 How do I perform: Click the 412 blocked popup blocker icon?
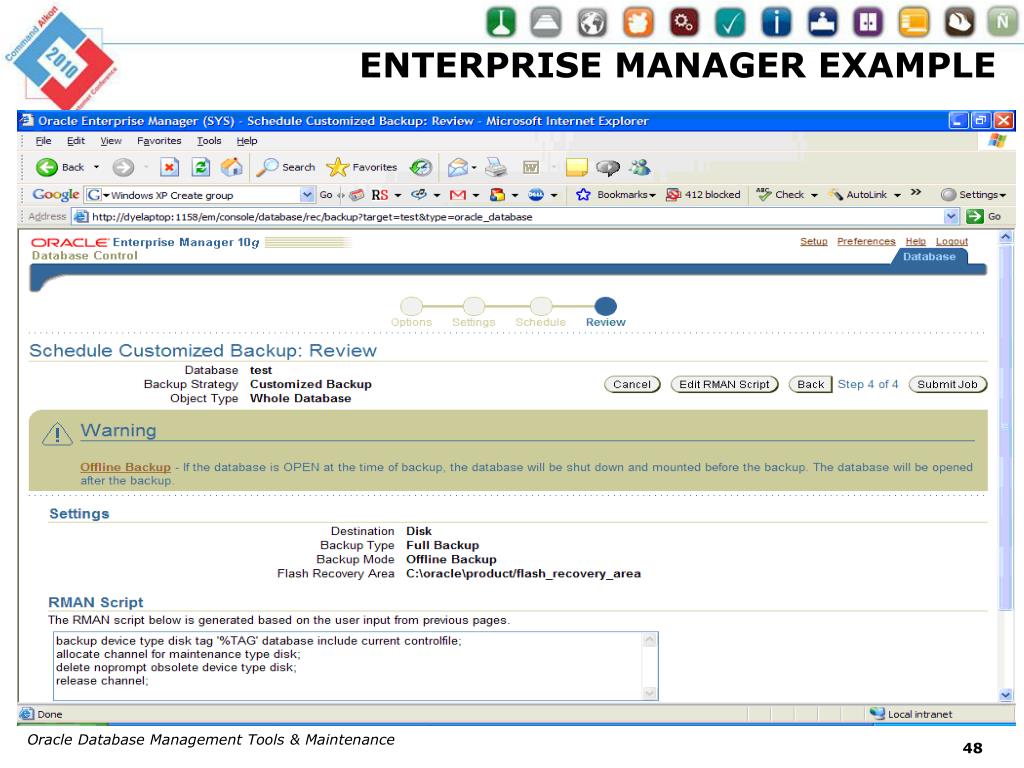click(x=673, y=195)
